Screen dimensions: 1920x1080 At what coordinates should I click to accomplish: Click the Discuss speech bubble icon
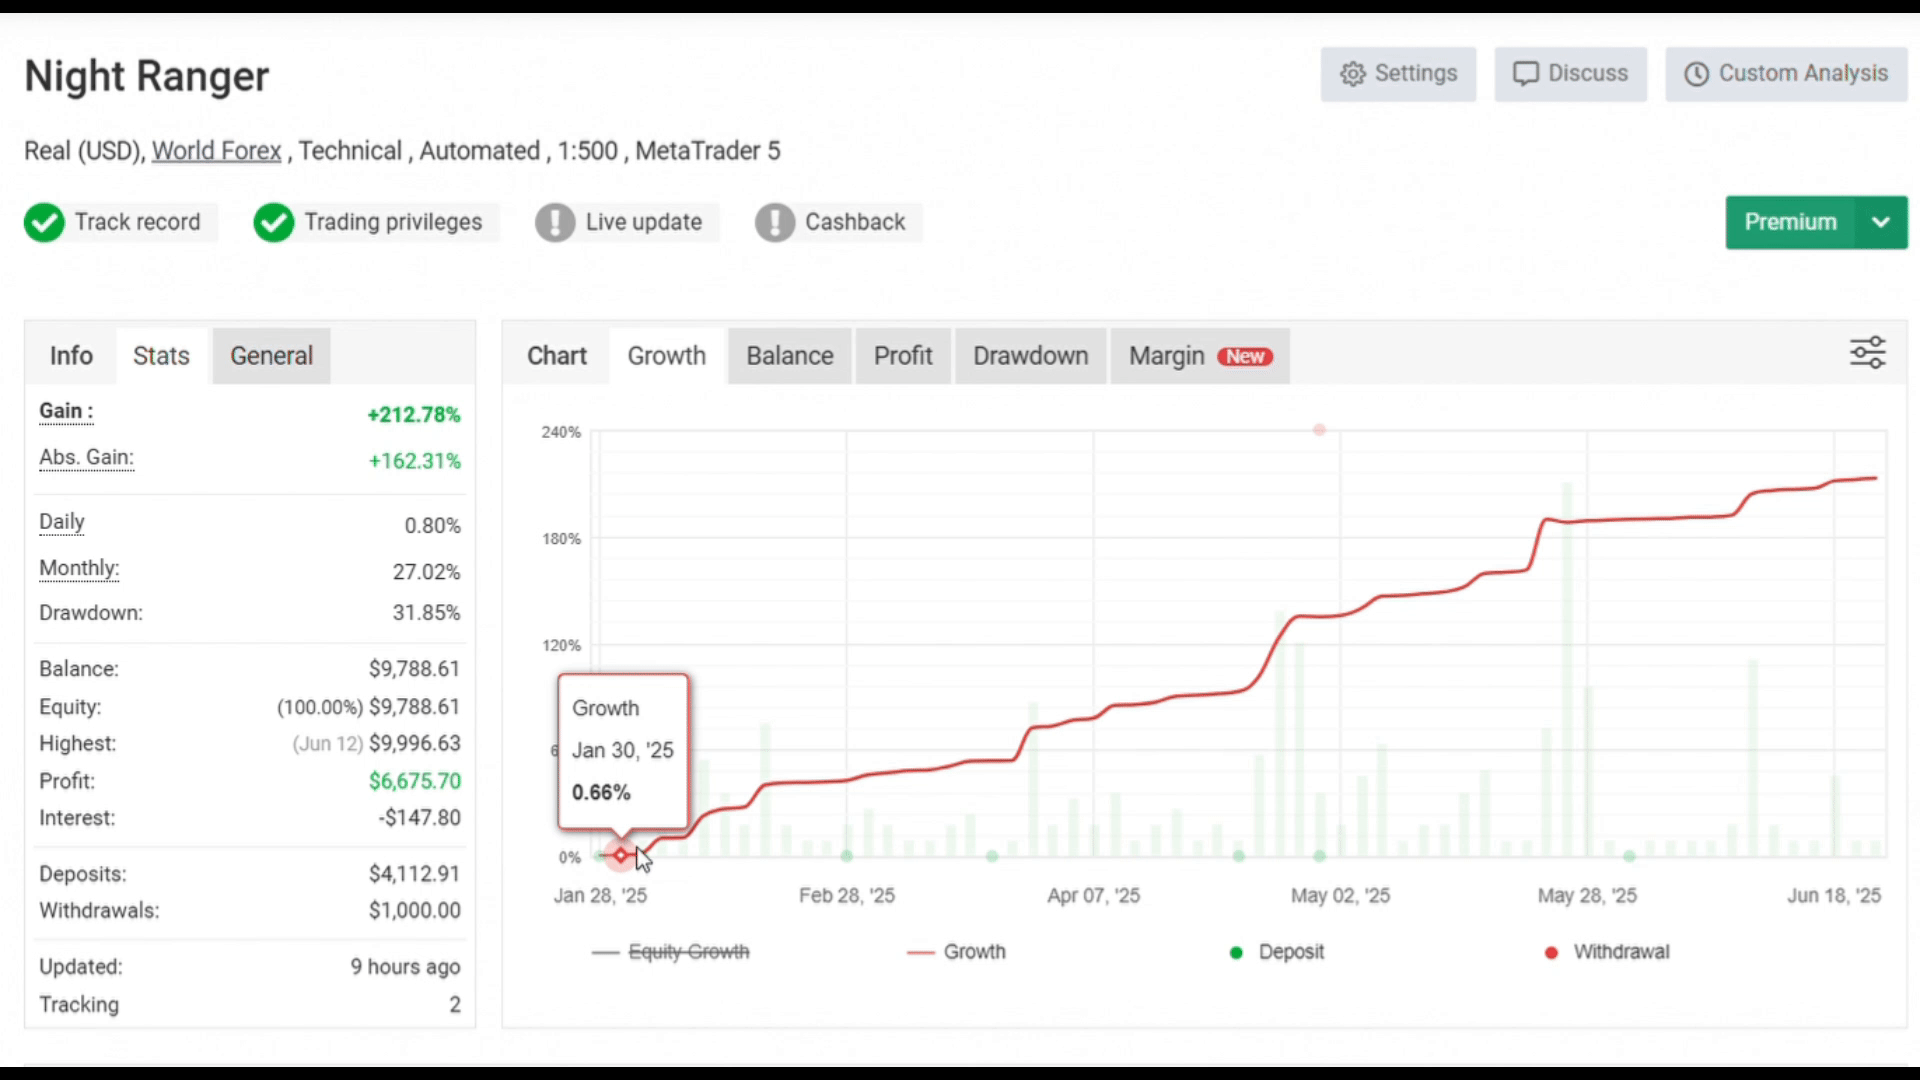coord(1525,74)
